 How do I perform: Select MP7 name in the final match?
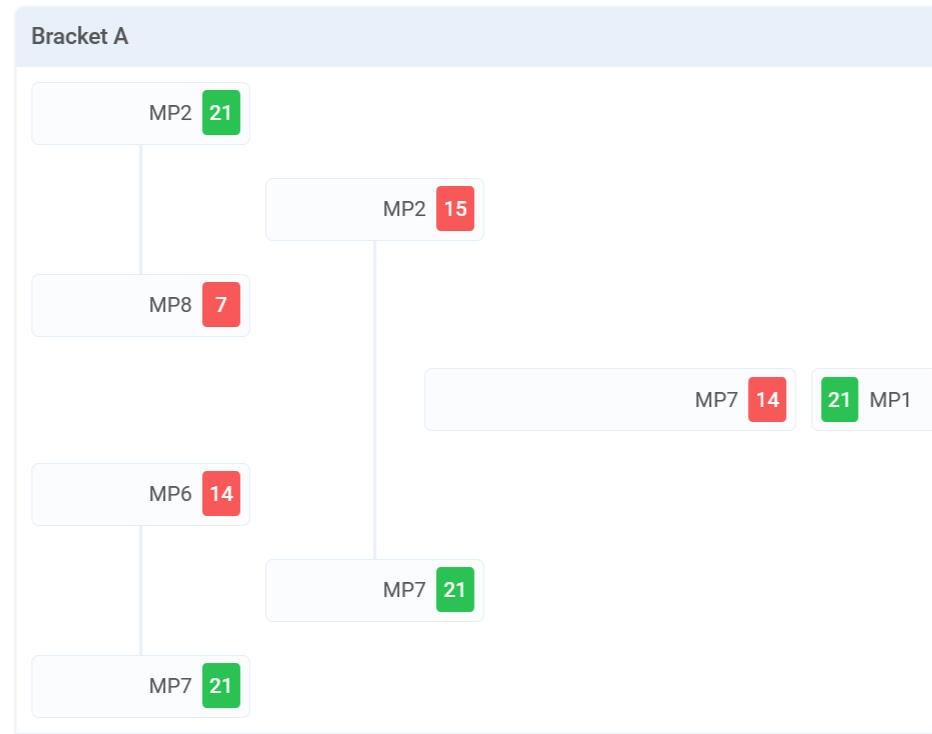click(x=716, y=400)
